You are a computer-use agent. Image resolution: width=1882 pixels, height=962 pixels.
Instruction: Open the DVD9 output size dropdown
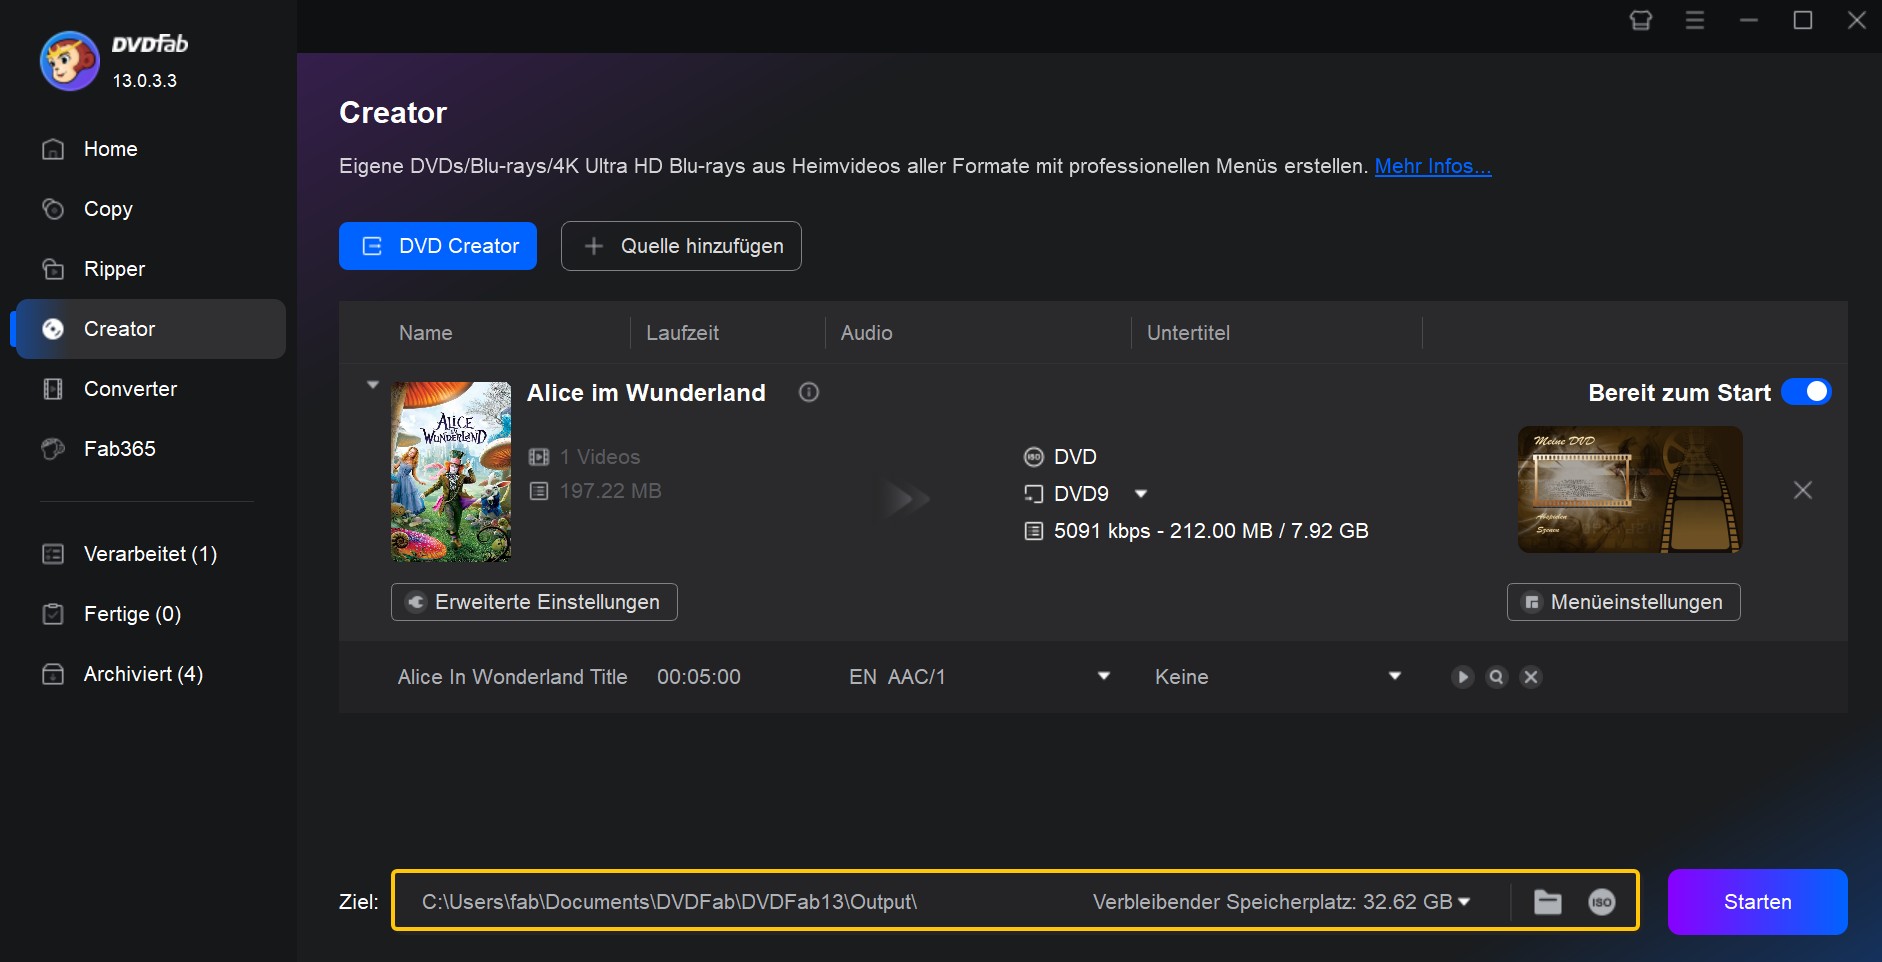[1141, 494]
